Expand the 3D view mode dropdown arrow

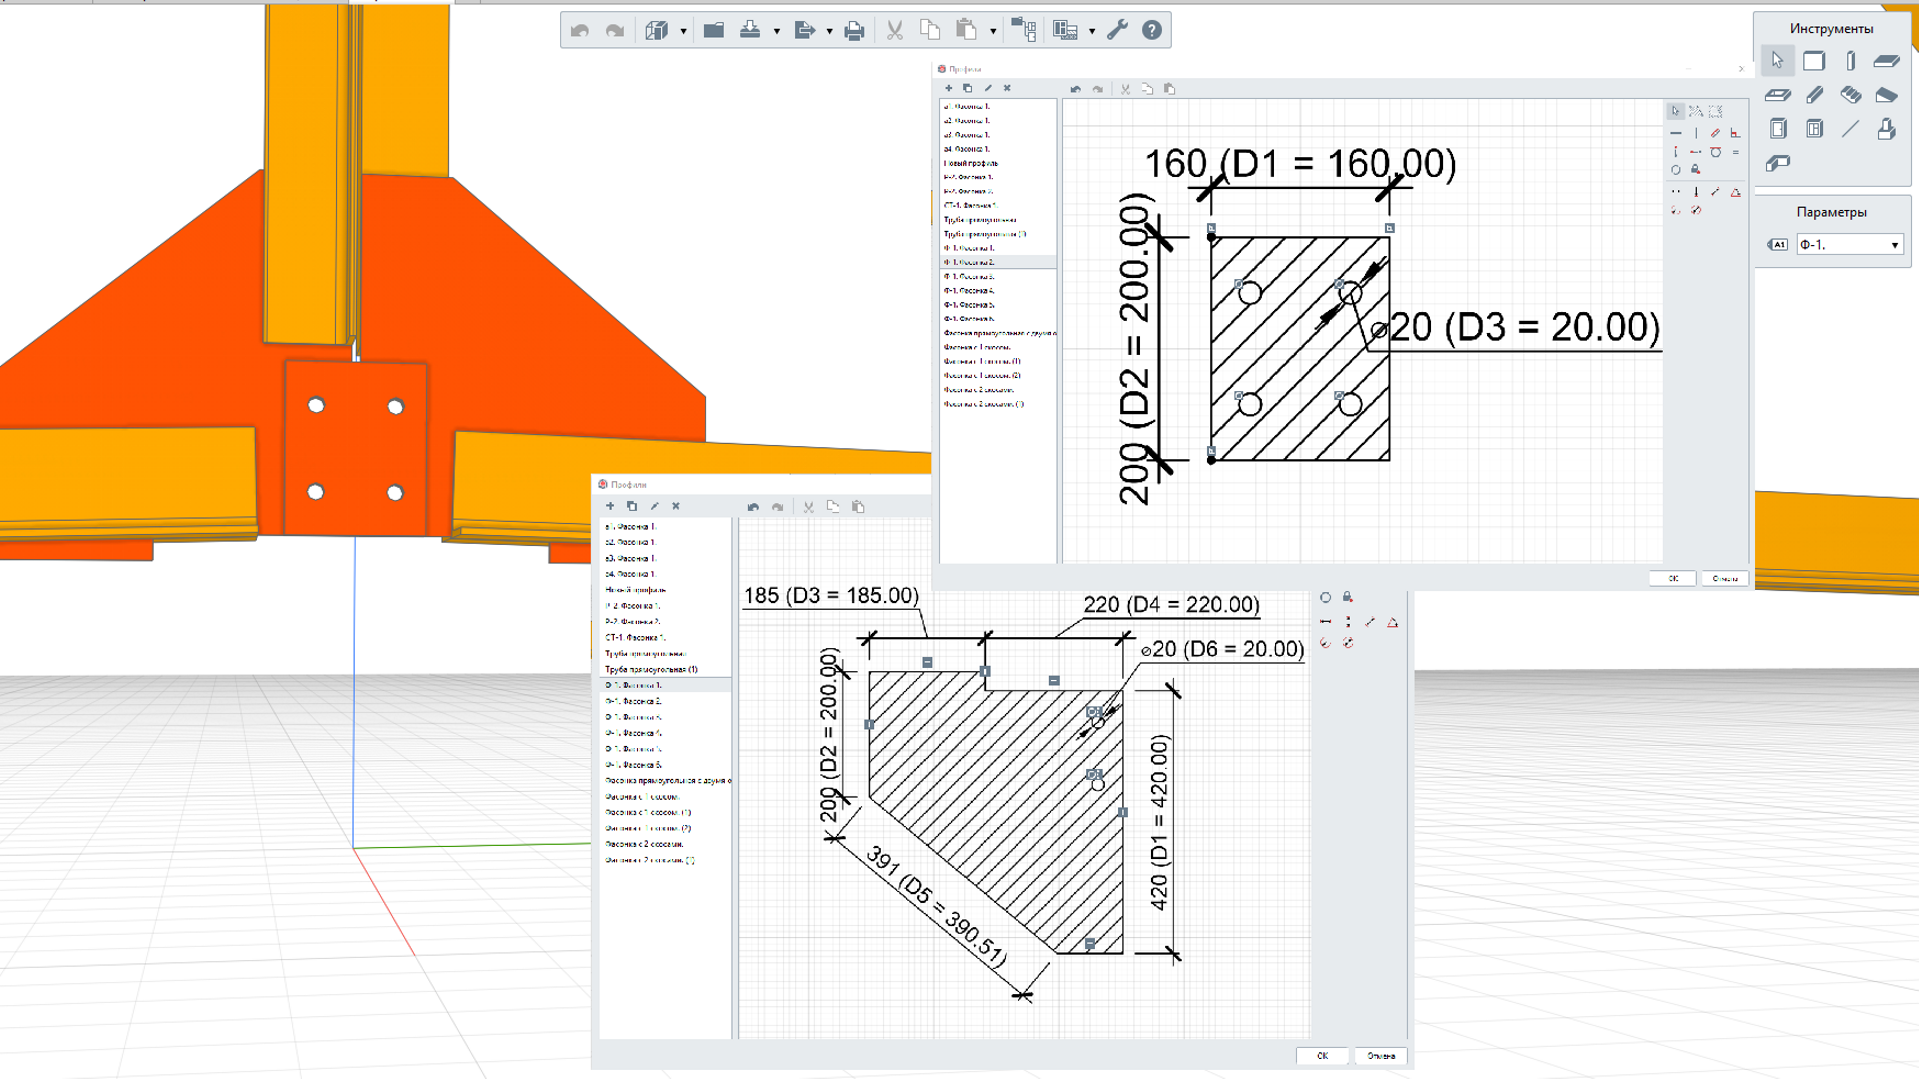(684, 31)
